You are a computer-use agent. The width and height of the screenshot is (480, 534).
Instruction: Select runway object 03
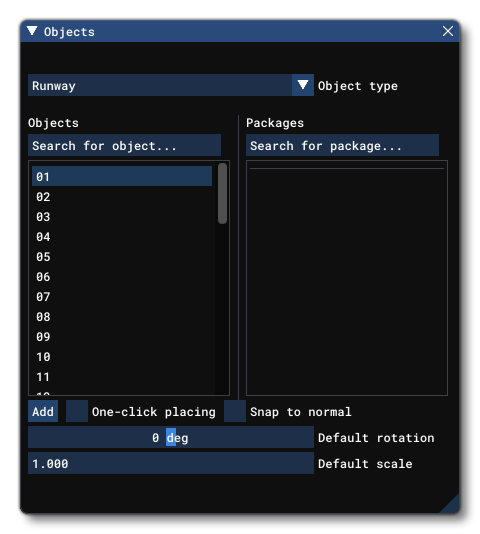(122, 217)
